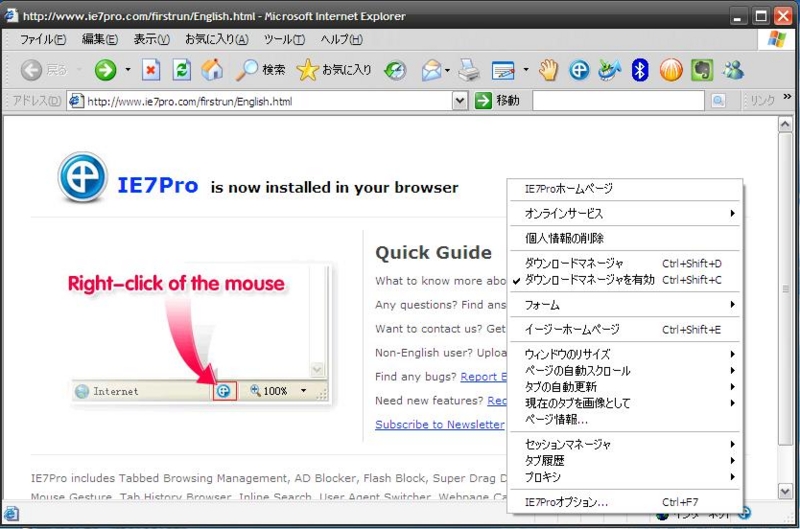The width and height of the screenshot is (800, 529).
Task: Open ダウンロードマネージャ Ctrl+Shift+D menu item
Action: pyautogui.click(x=625, y=263)
